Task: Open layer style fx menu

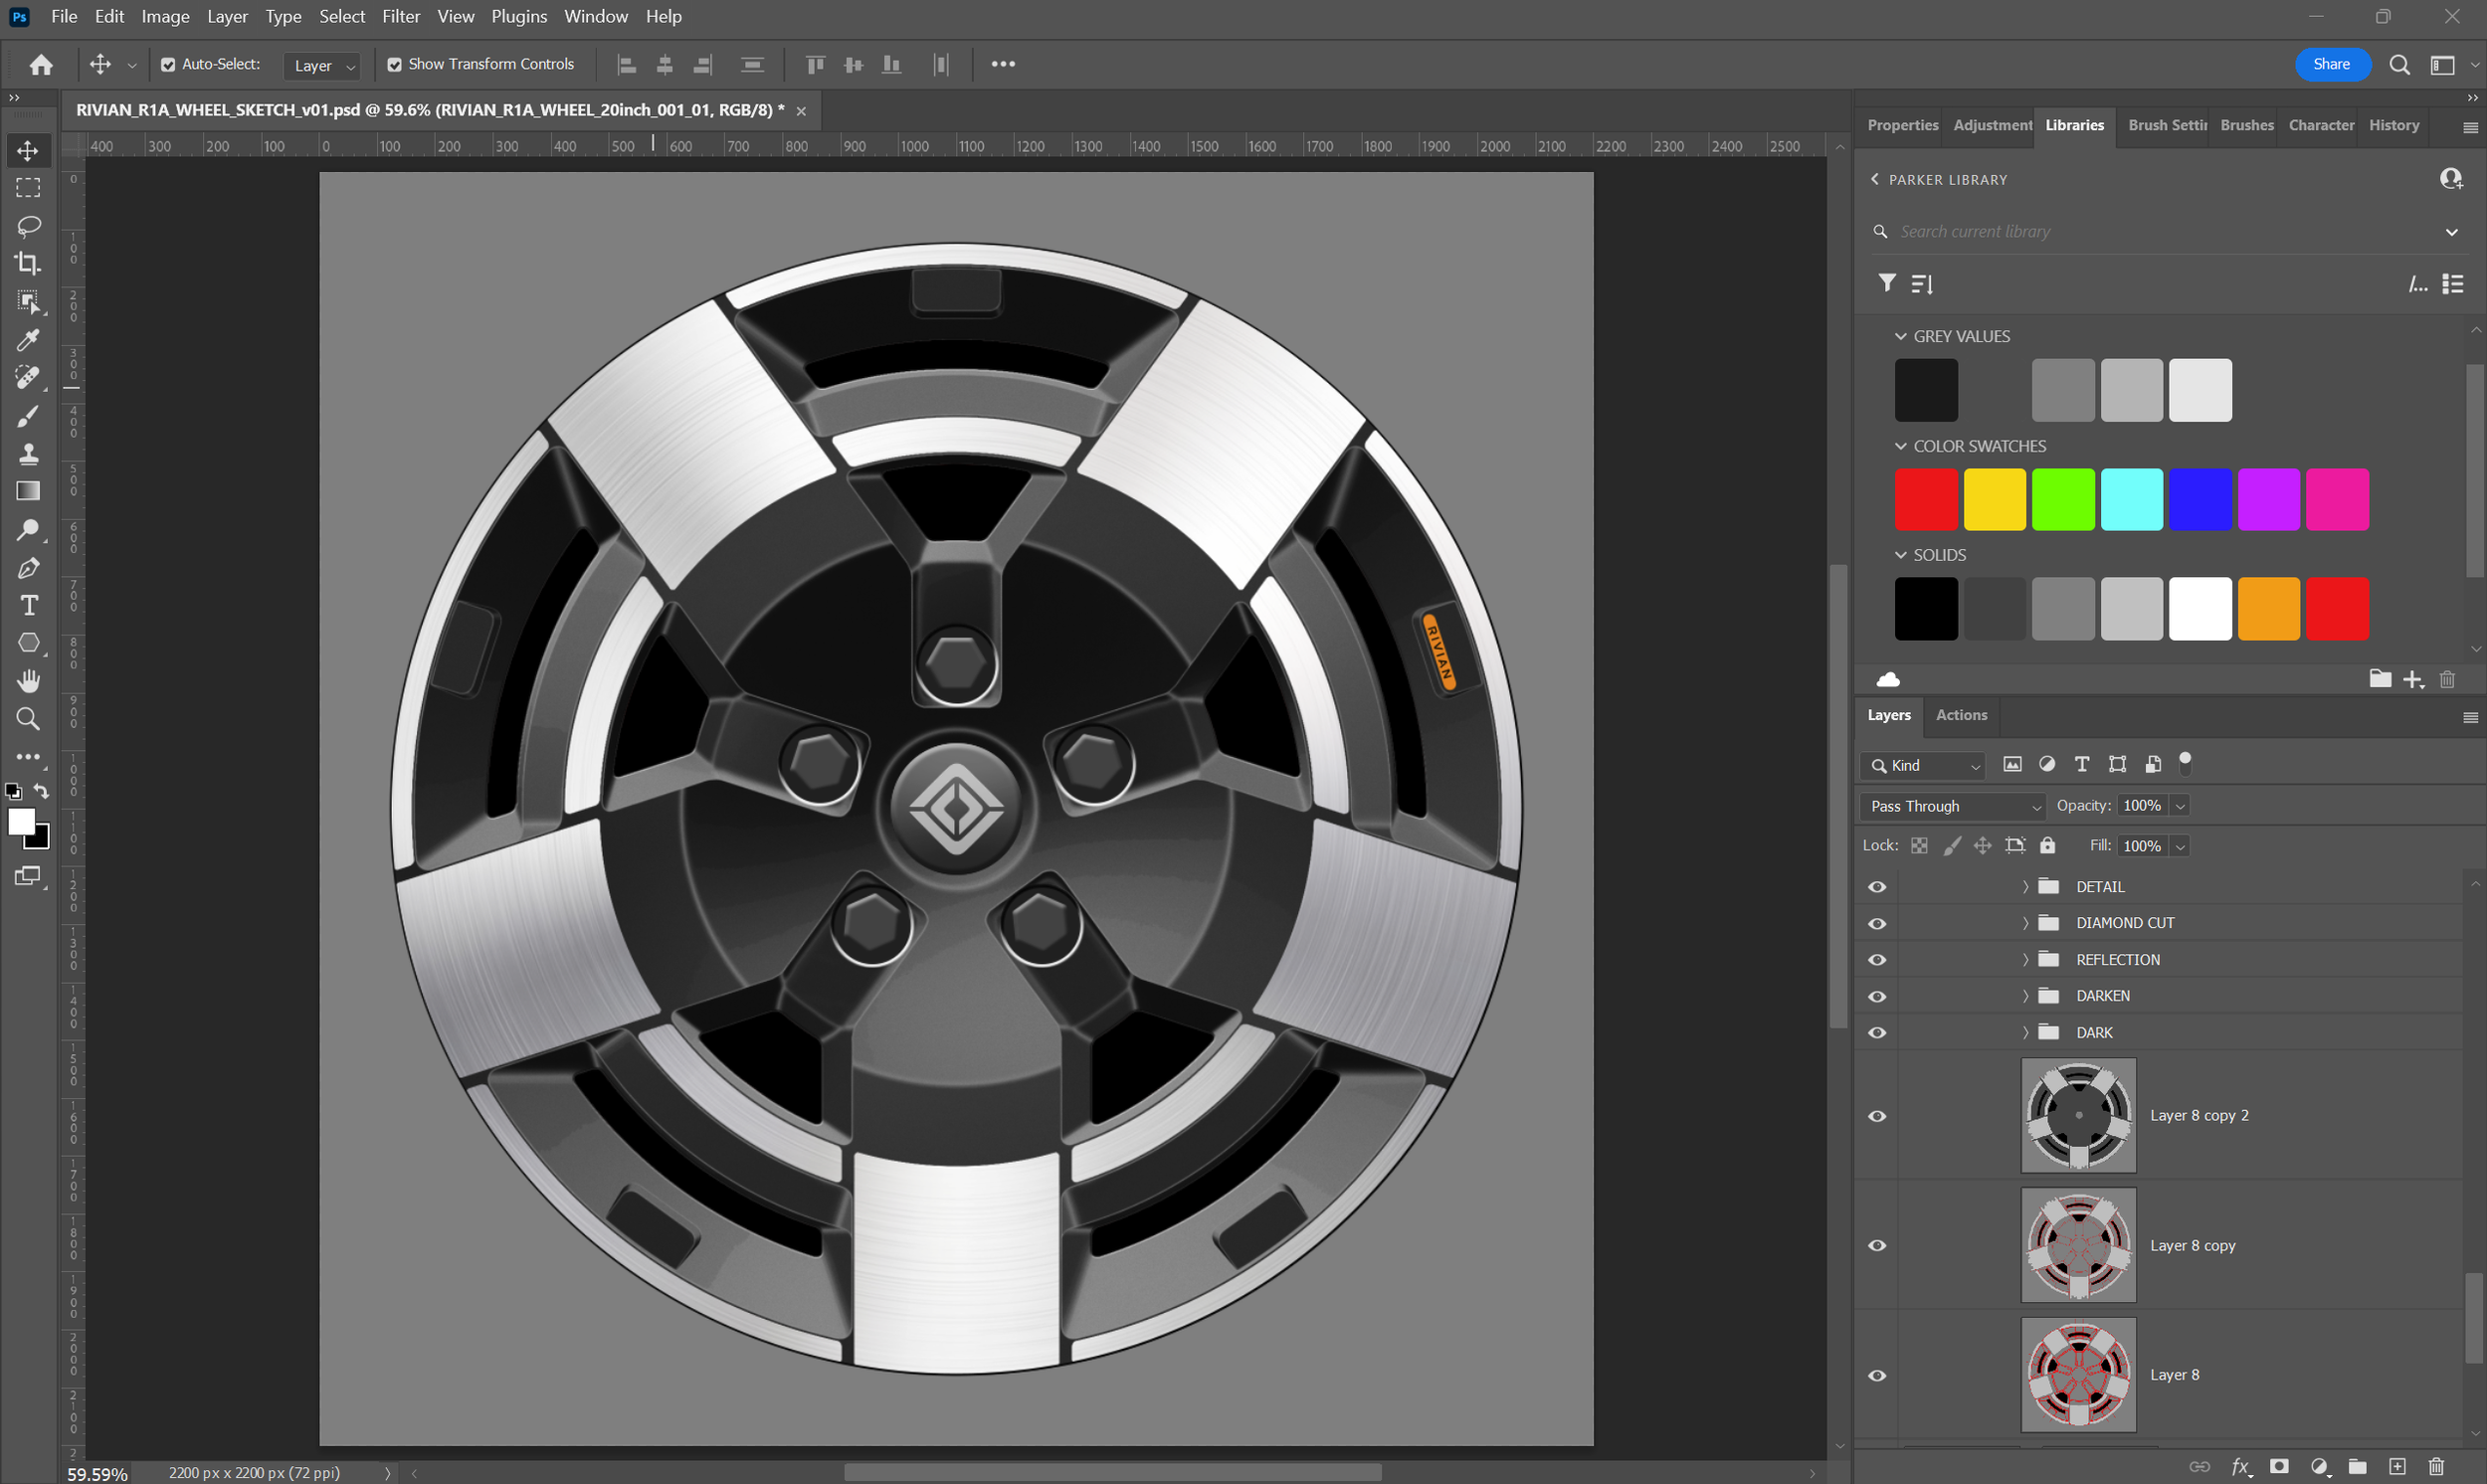Action: [x=2241, y=1467]
